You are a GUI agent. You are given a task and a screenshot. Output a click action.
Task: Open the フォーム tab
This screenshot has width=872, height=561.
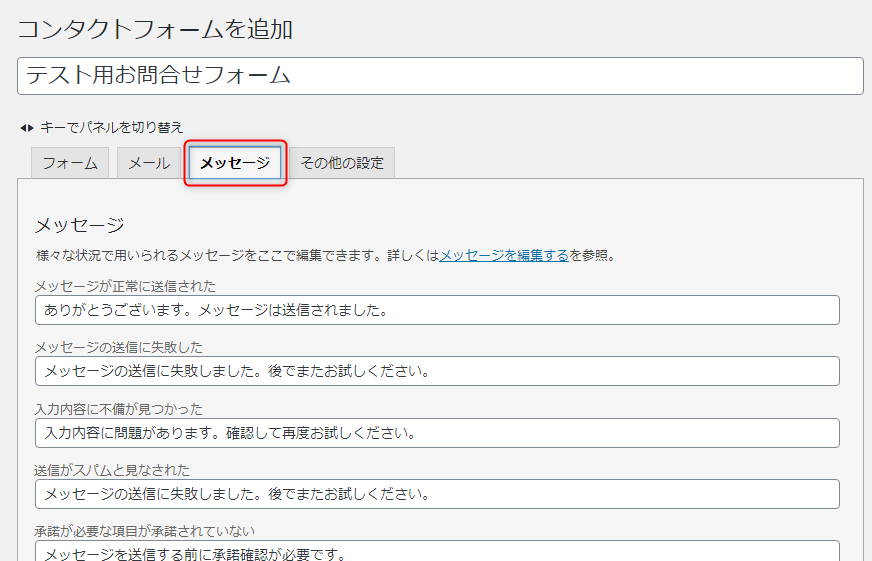[70, 163]
